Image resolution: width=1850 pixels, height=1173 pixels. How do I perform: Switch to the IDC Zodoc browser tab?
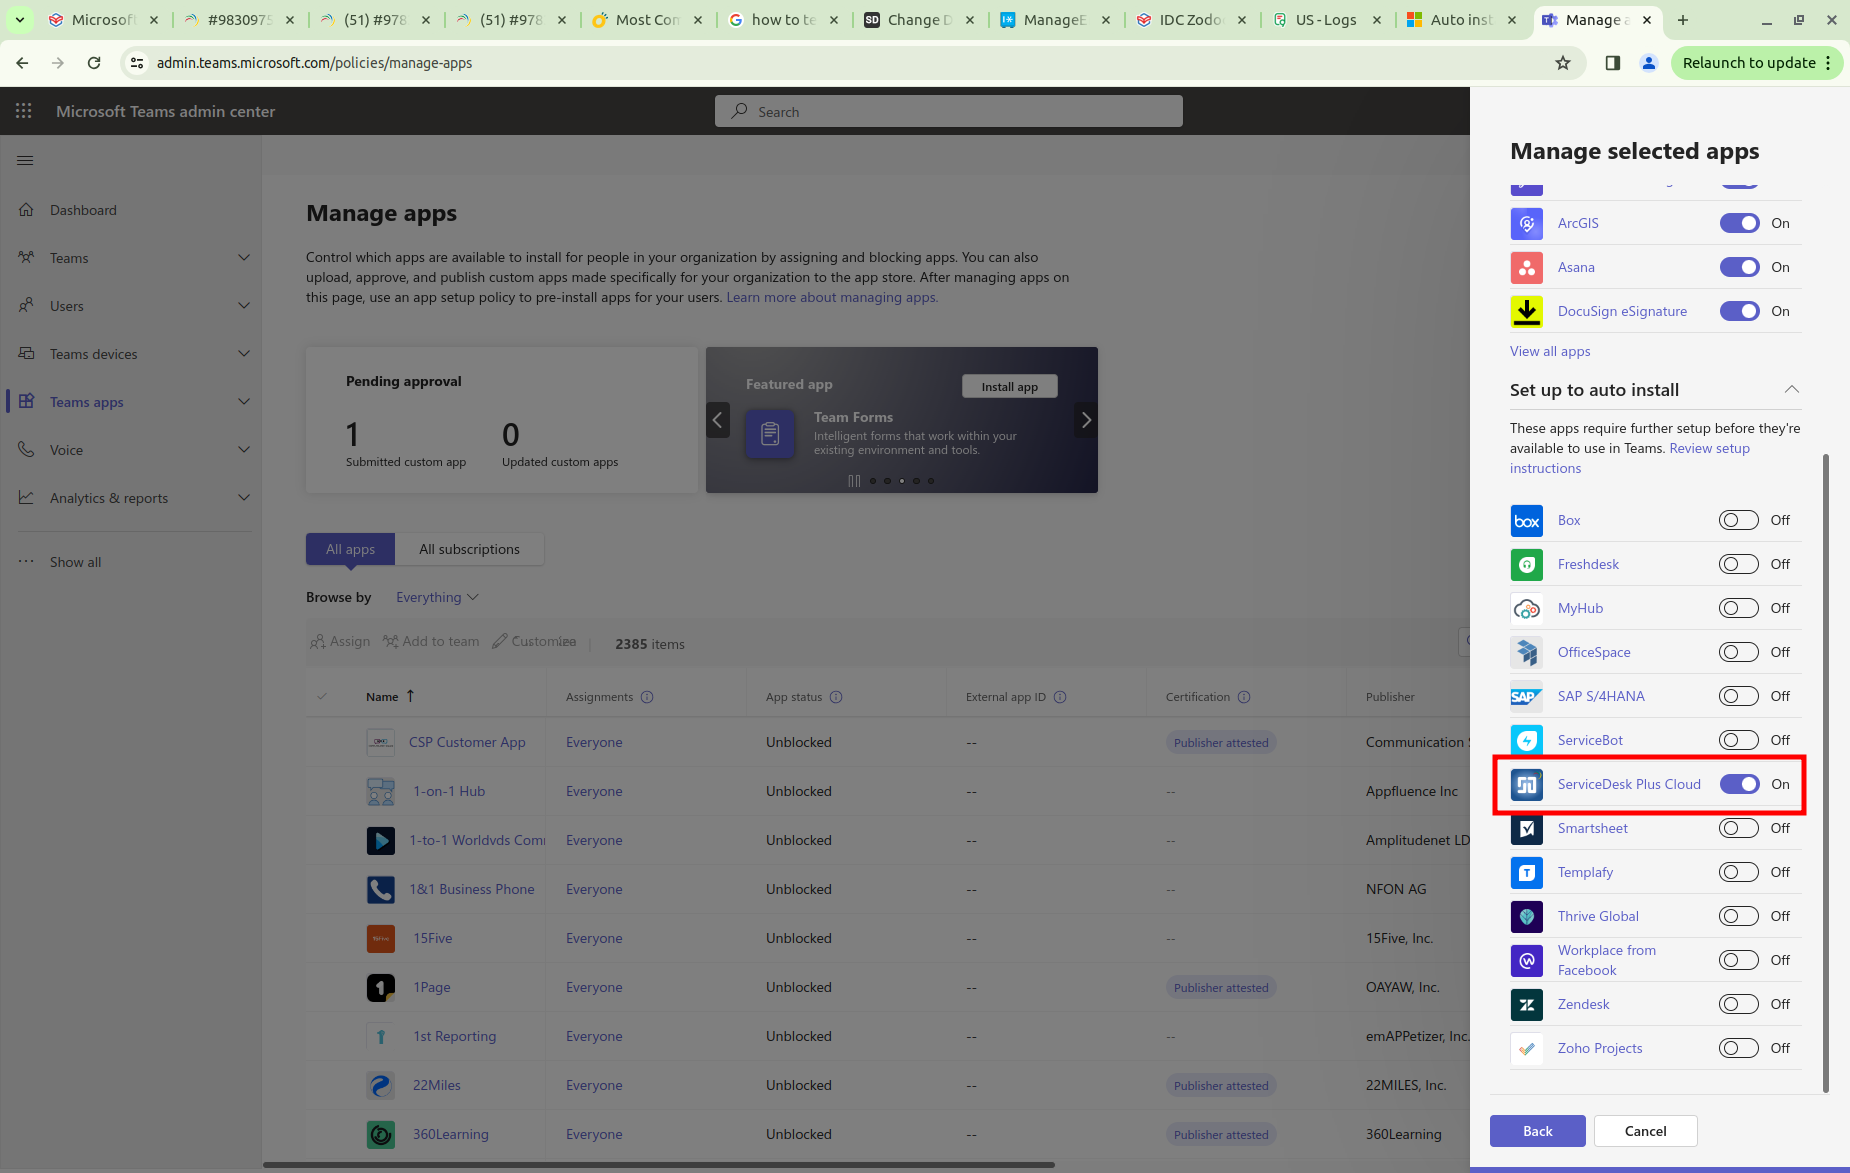(x=1191, y=20)
